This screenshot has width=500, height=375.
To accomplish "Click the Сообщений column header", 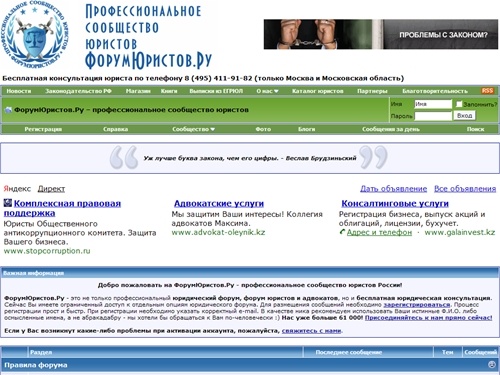I will [x=480, y=352].
